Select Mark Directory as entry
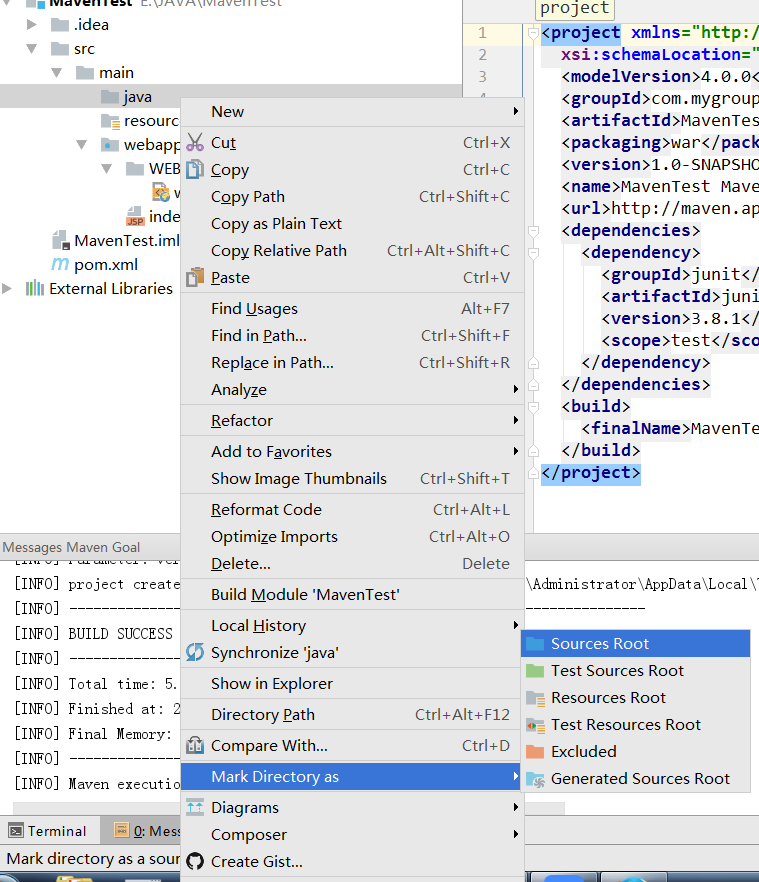 coord(352,776)
